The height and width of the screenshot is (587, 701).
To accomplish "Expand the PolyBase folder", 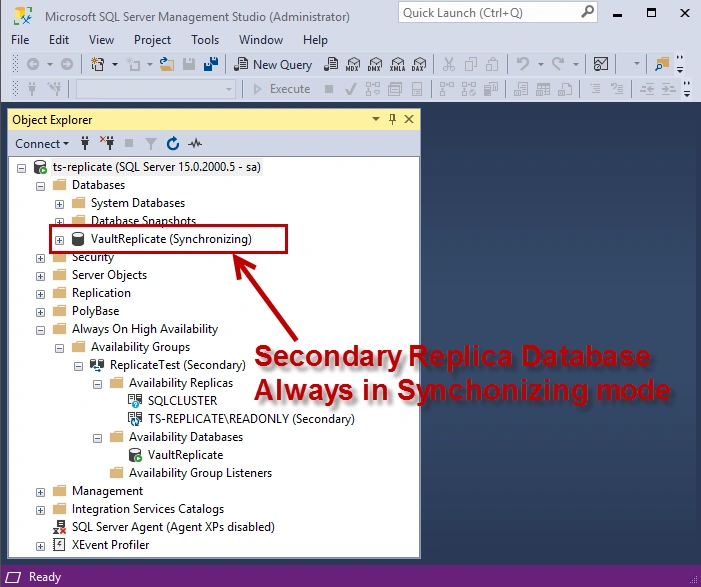I will click(40, 312).
